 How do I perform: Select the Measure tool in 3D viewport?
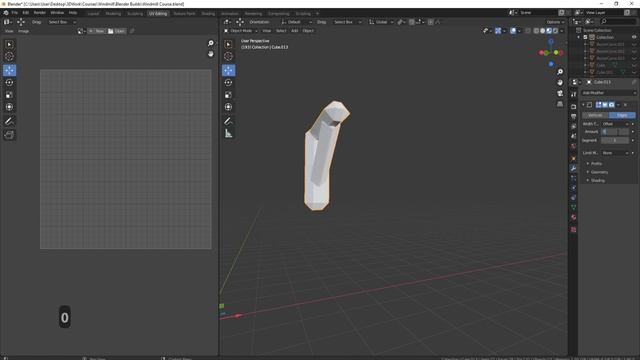tap(229, 133)
